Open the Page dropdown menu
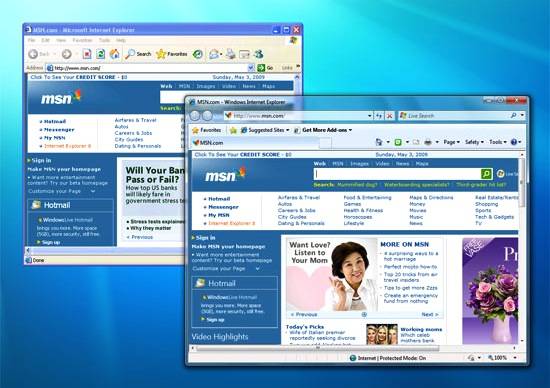 click(451, 142)
